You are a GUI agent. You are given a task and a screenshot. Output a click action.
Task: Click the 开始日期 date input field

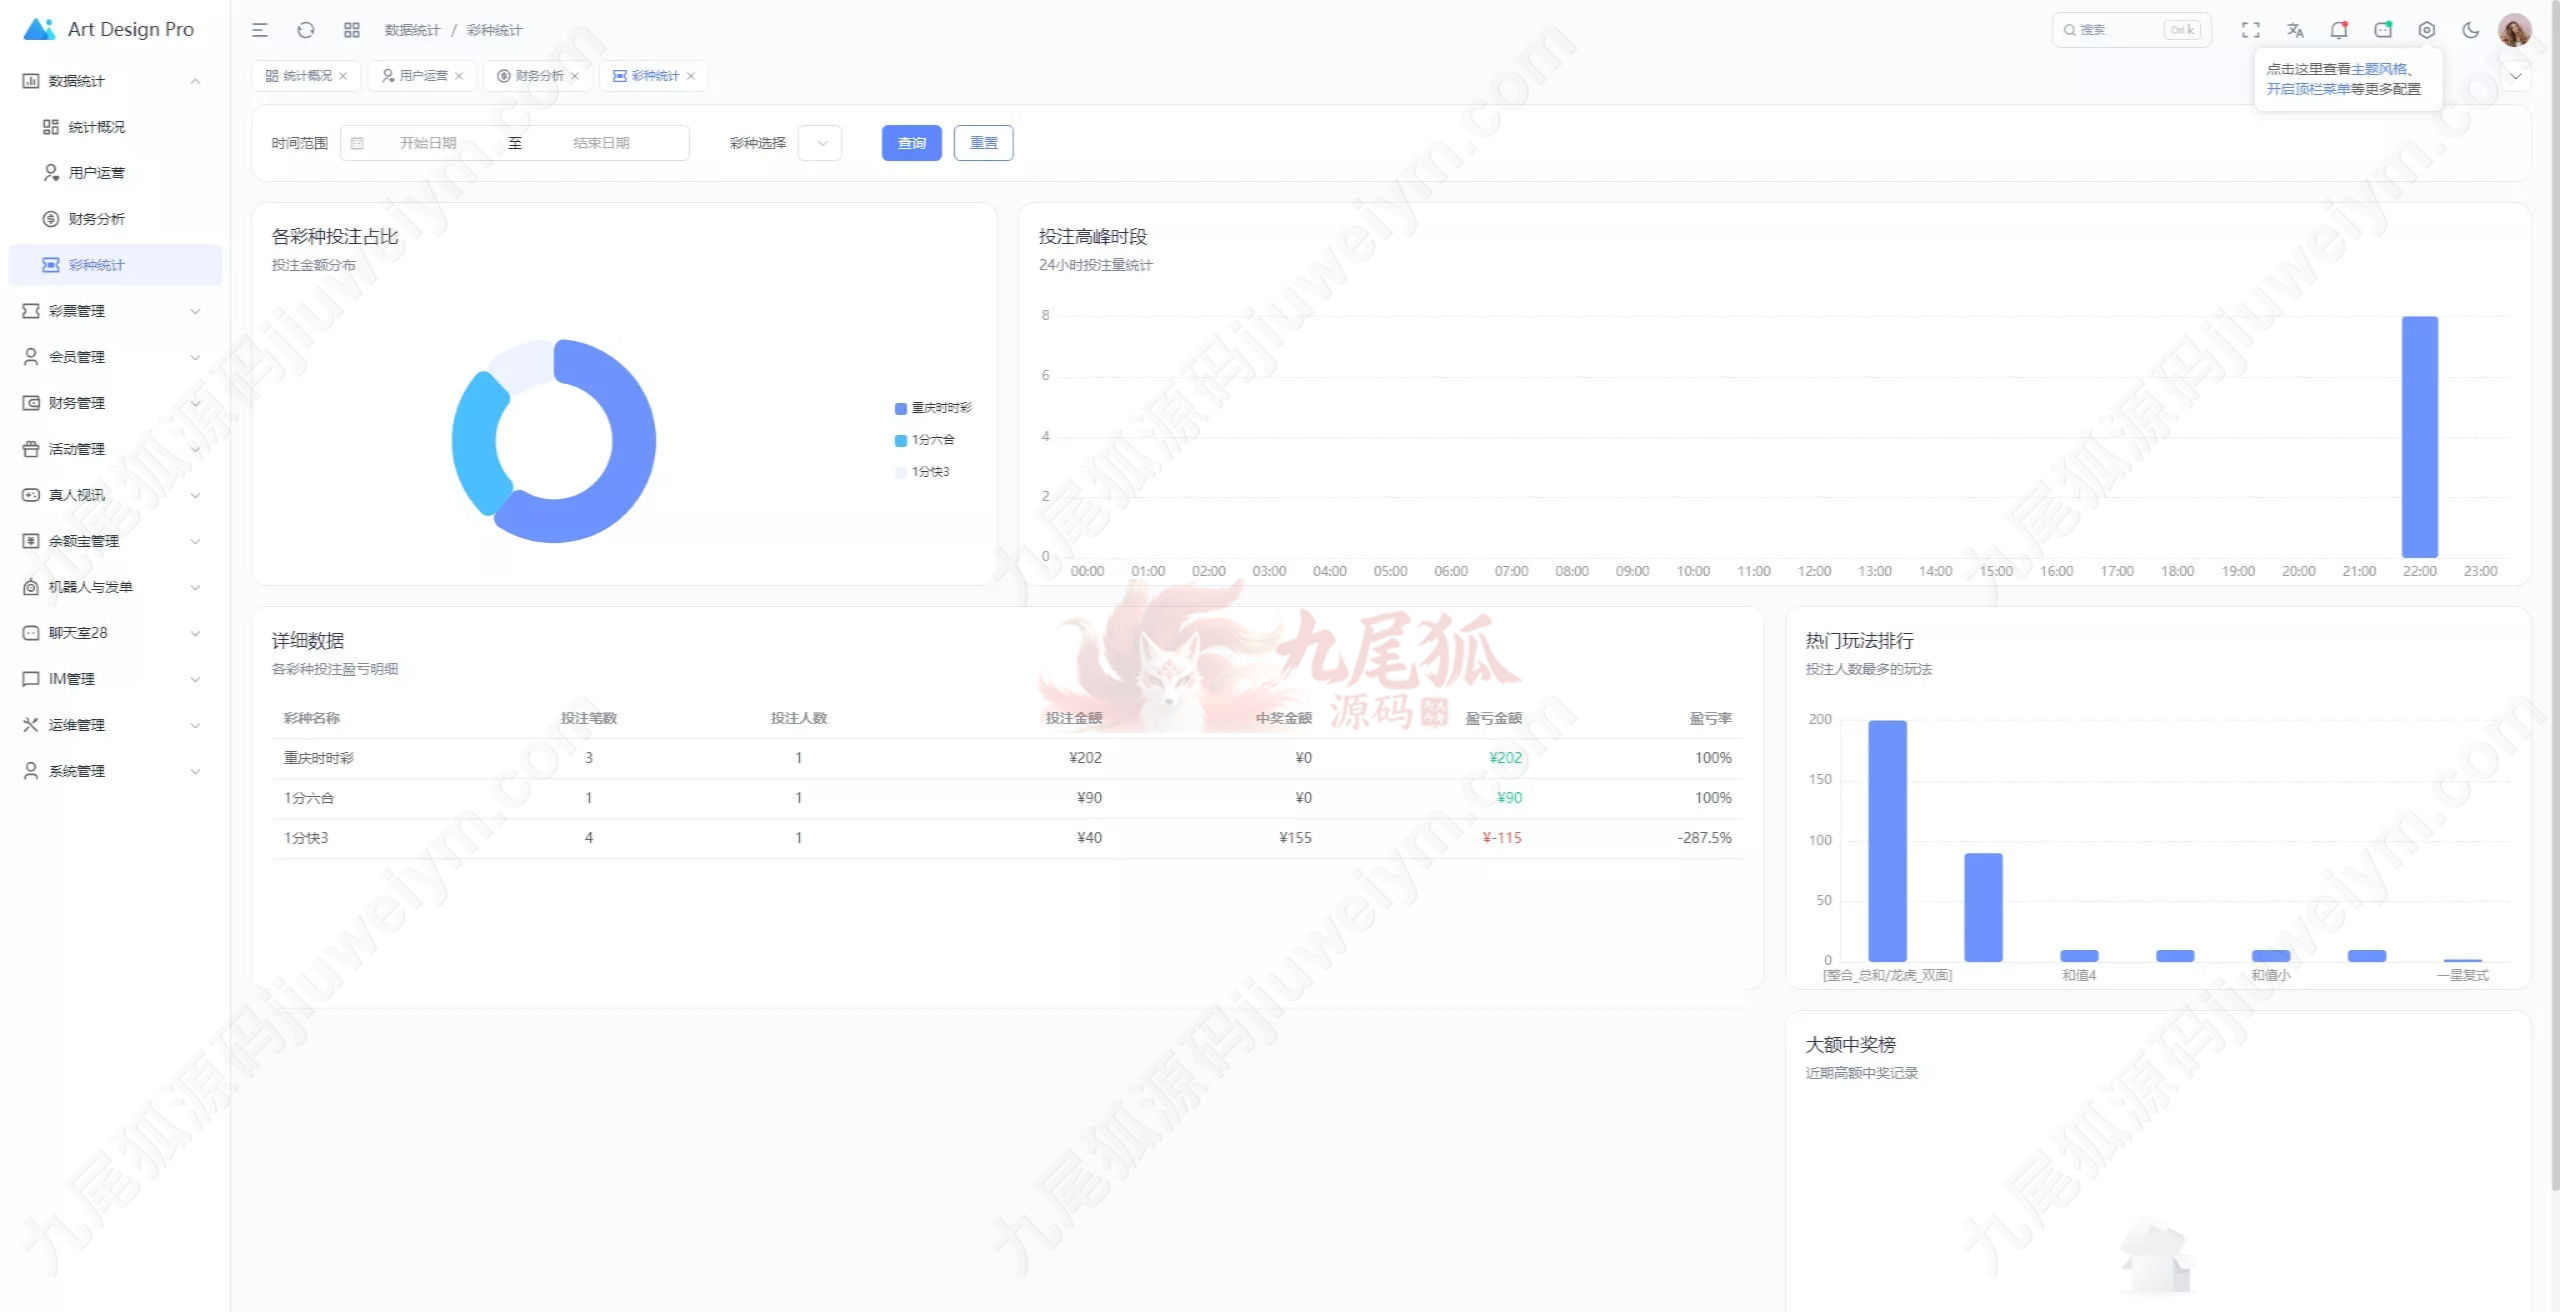point(428,143)
